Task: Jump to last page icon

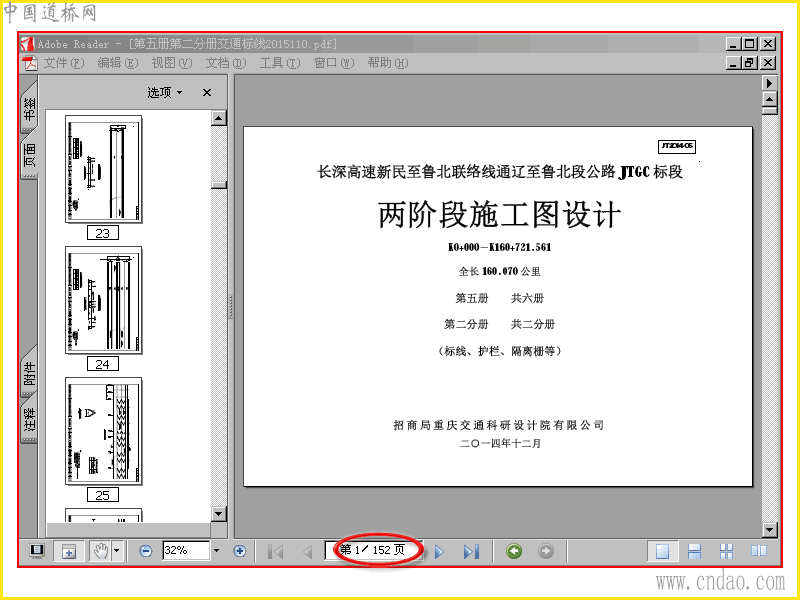Action: click(x=471, y=552)
